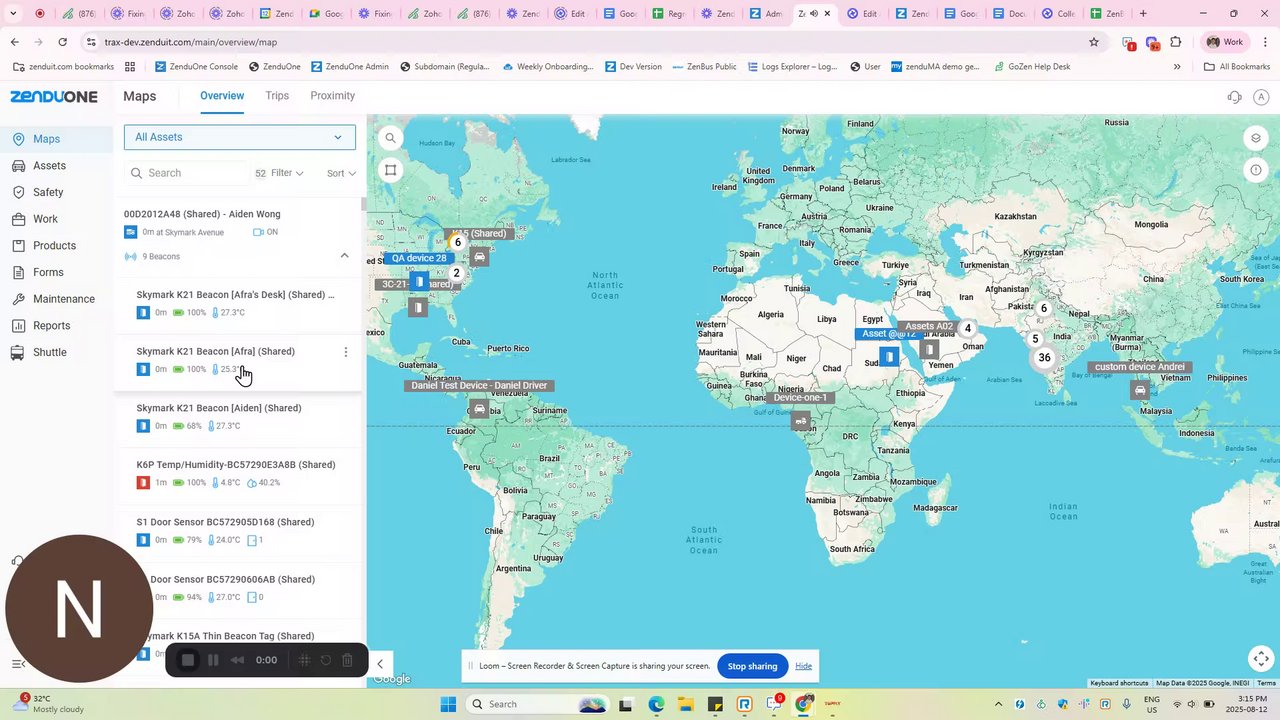Open the headset support icon in header
1280x720 pixels.
coord(1234,97)
